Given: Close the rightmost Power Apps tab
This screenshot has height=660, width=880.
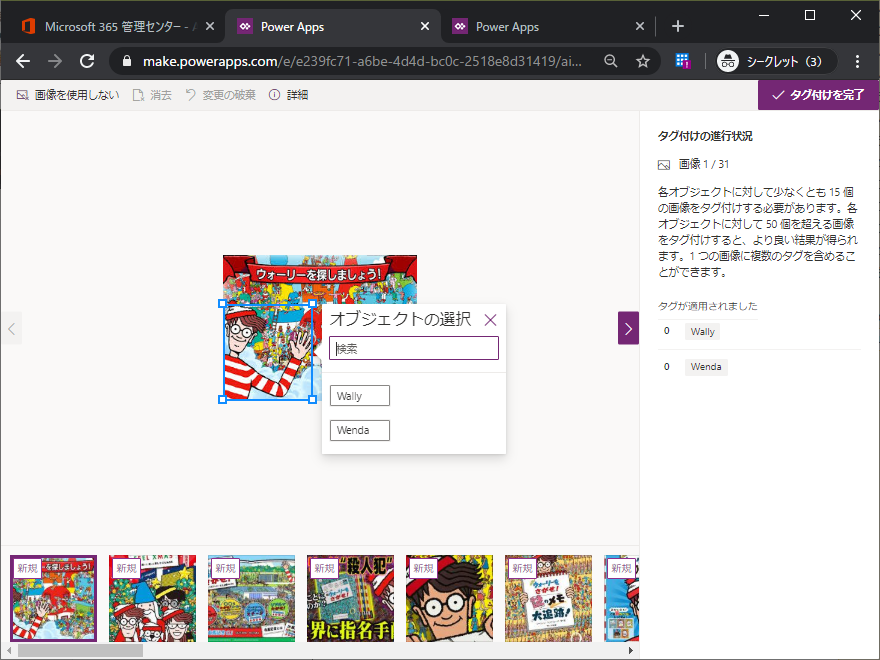Looking at the screenshot, I should [x=640, y=26].
